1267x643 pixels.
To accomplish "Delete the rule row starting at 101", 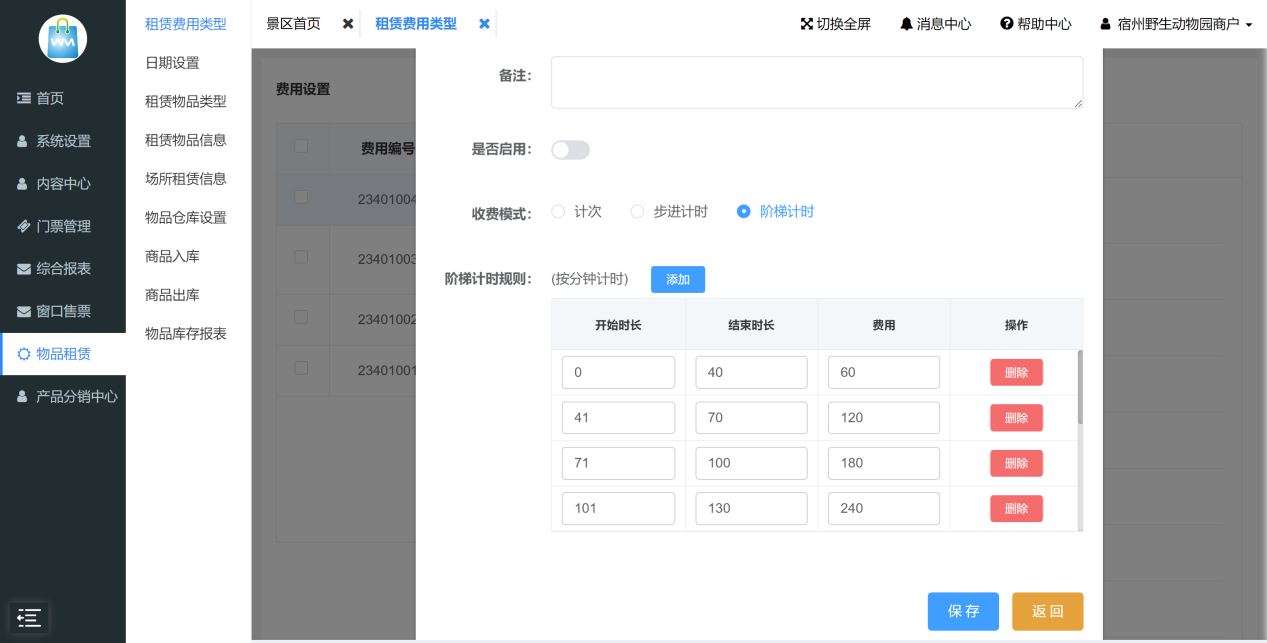I will pyautogui.click(x=1016, y=508).
